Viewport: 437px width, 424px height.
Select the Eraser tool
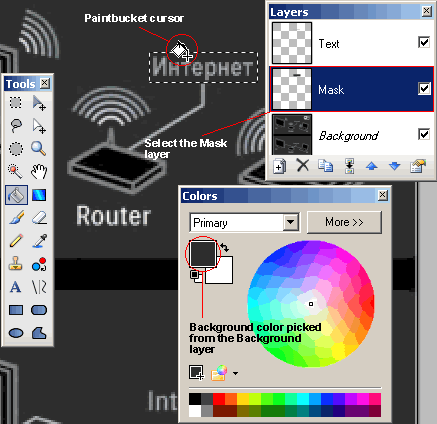coord(39,218)
